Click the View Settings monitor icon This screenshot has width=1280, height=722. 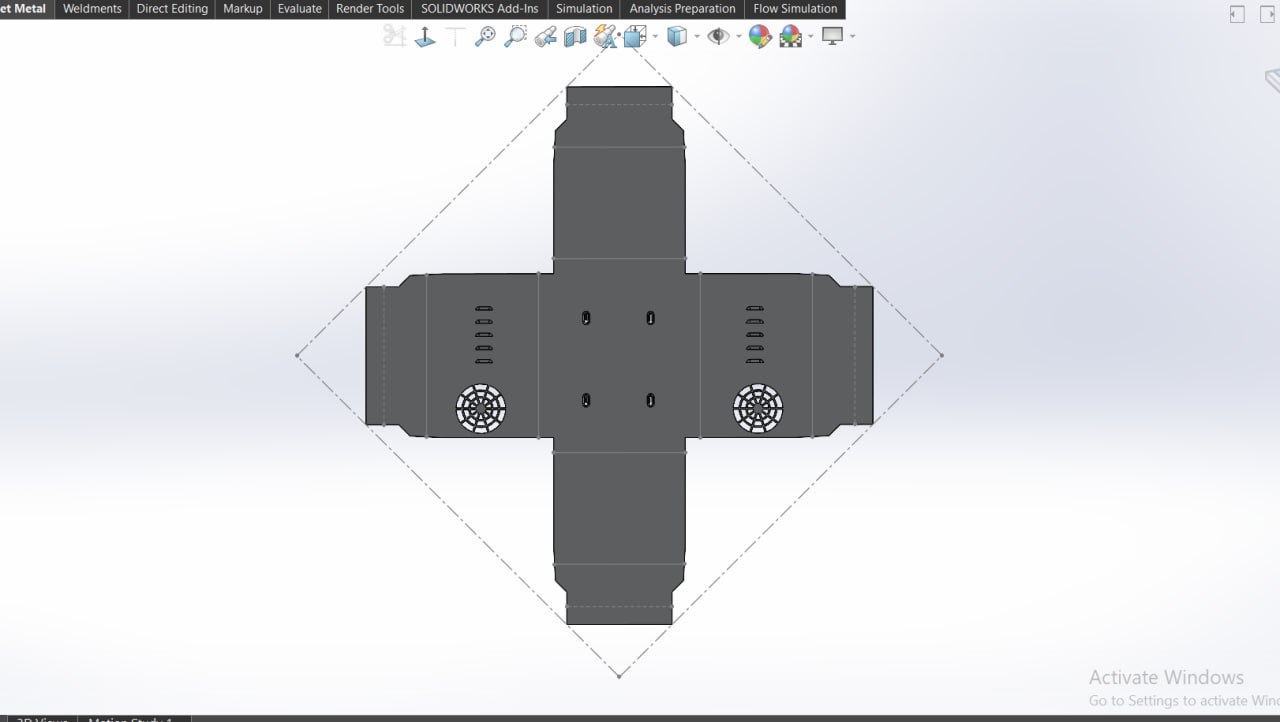coord(832,36)
